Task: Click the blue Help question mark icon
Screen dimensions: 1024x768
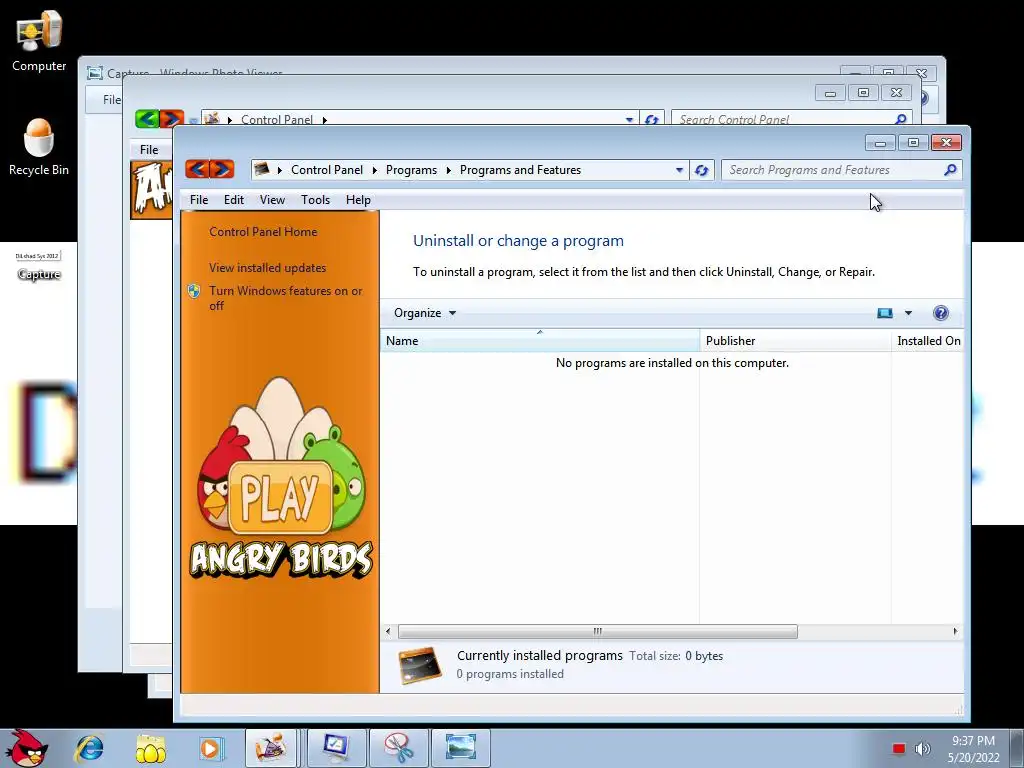Action: [x=940, y=313]
